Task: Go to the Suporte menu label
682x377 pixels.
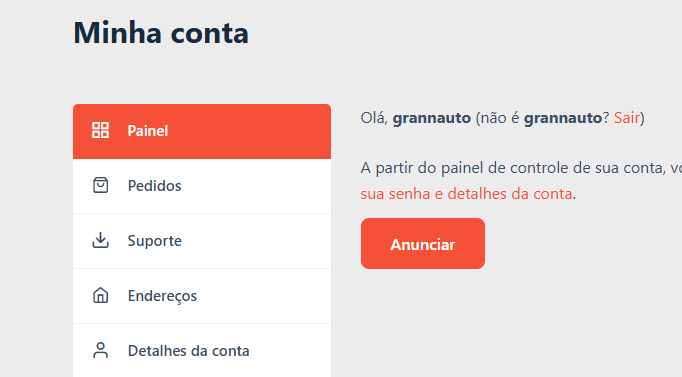Action: tap(154, 241)
